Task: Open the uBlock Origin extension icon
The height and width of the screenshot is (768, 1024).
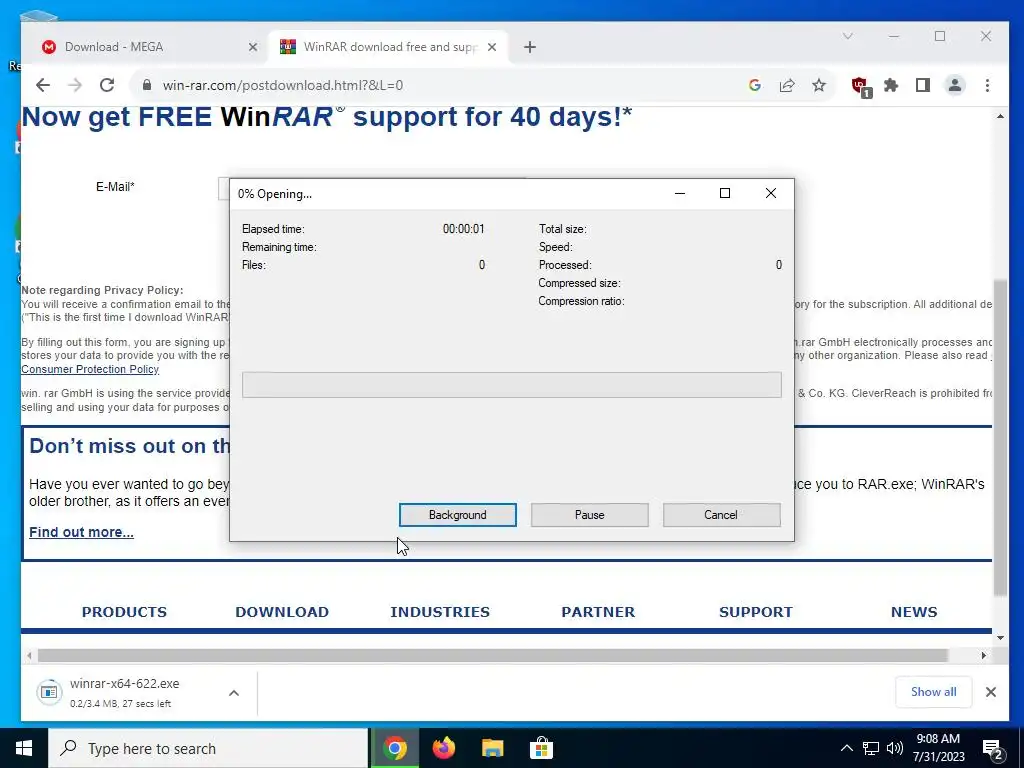Action: (861, 86)
